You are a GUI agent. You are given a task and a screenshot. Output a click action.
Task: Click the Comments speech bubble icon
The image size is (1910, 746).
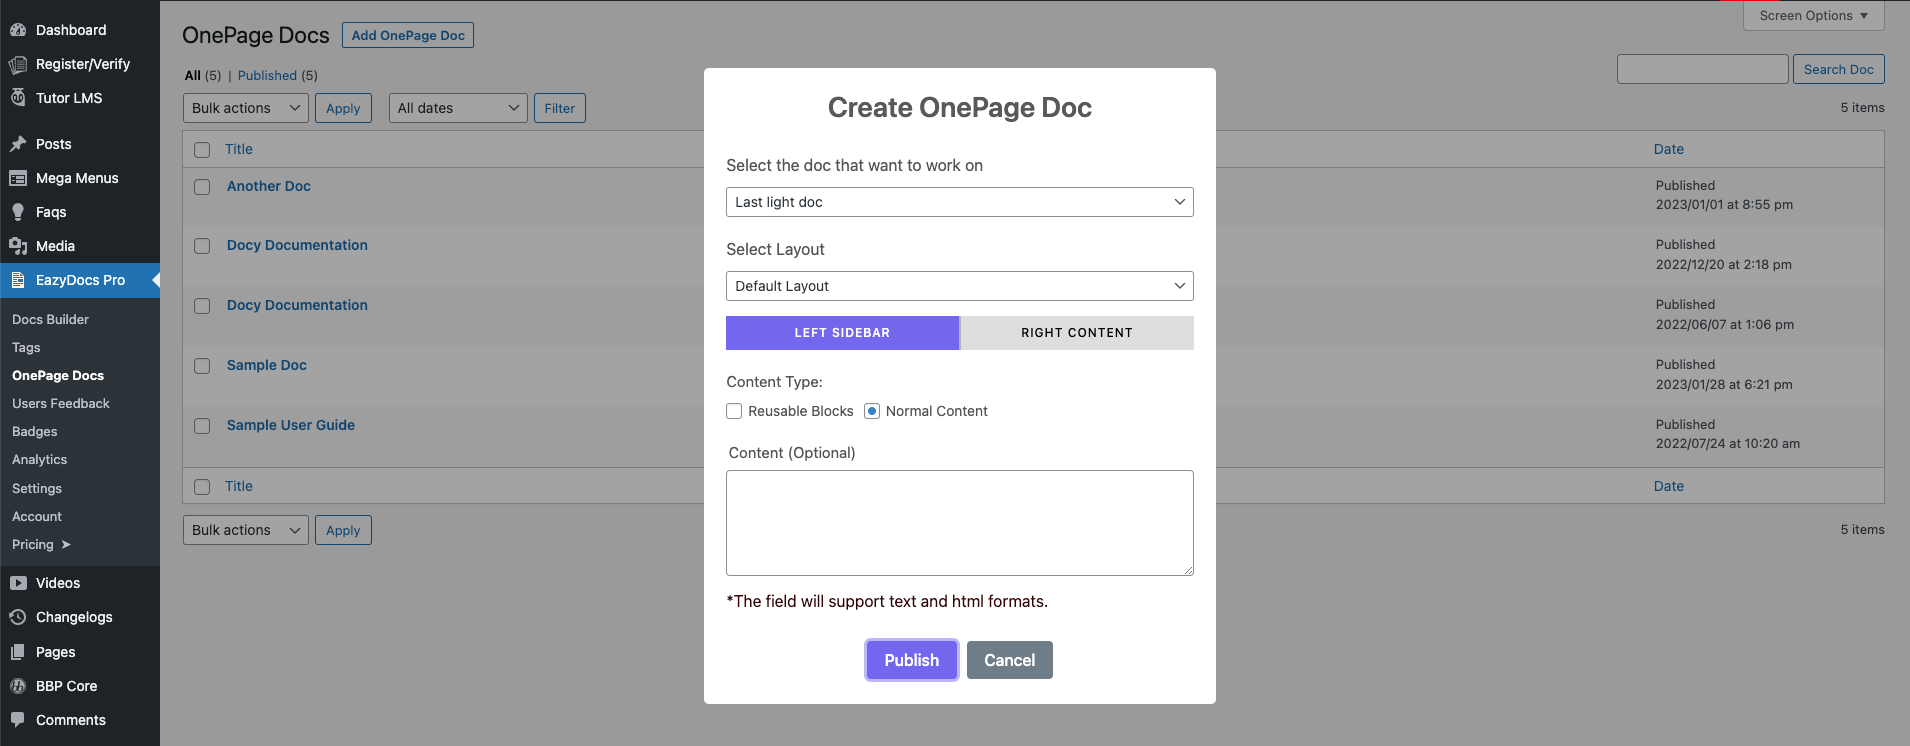[18, 720]
